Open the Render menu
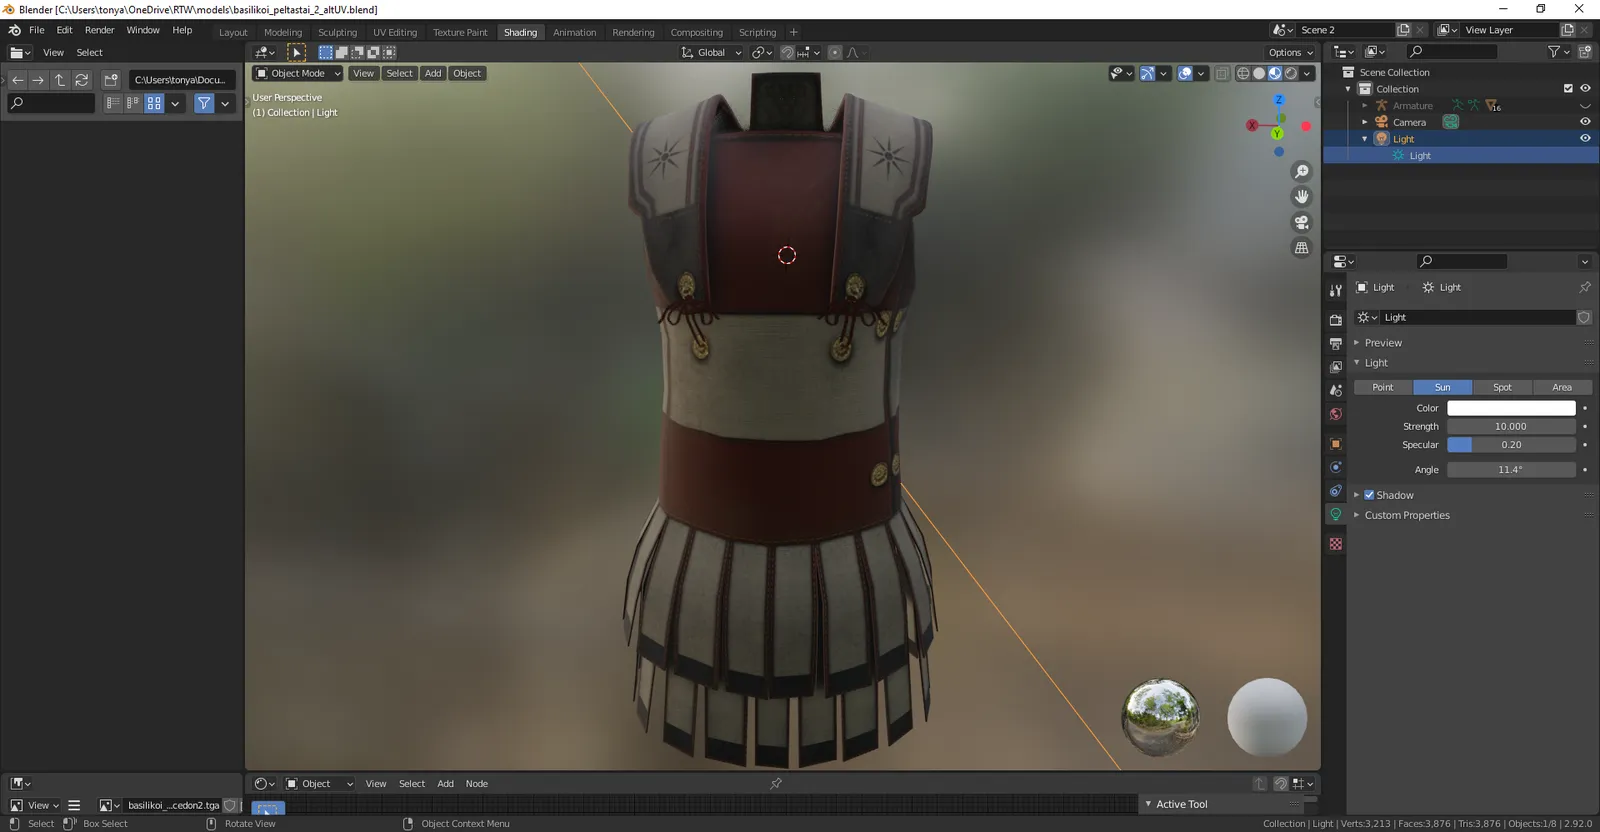This screenshot has width=1600, height=832. pos(99,30)
